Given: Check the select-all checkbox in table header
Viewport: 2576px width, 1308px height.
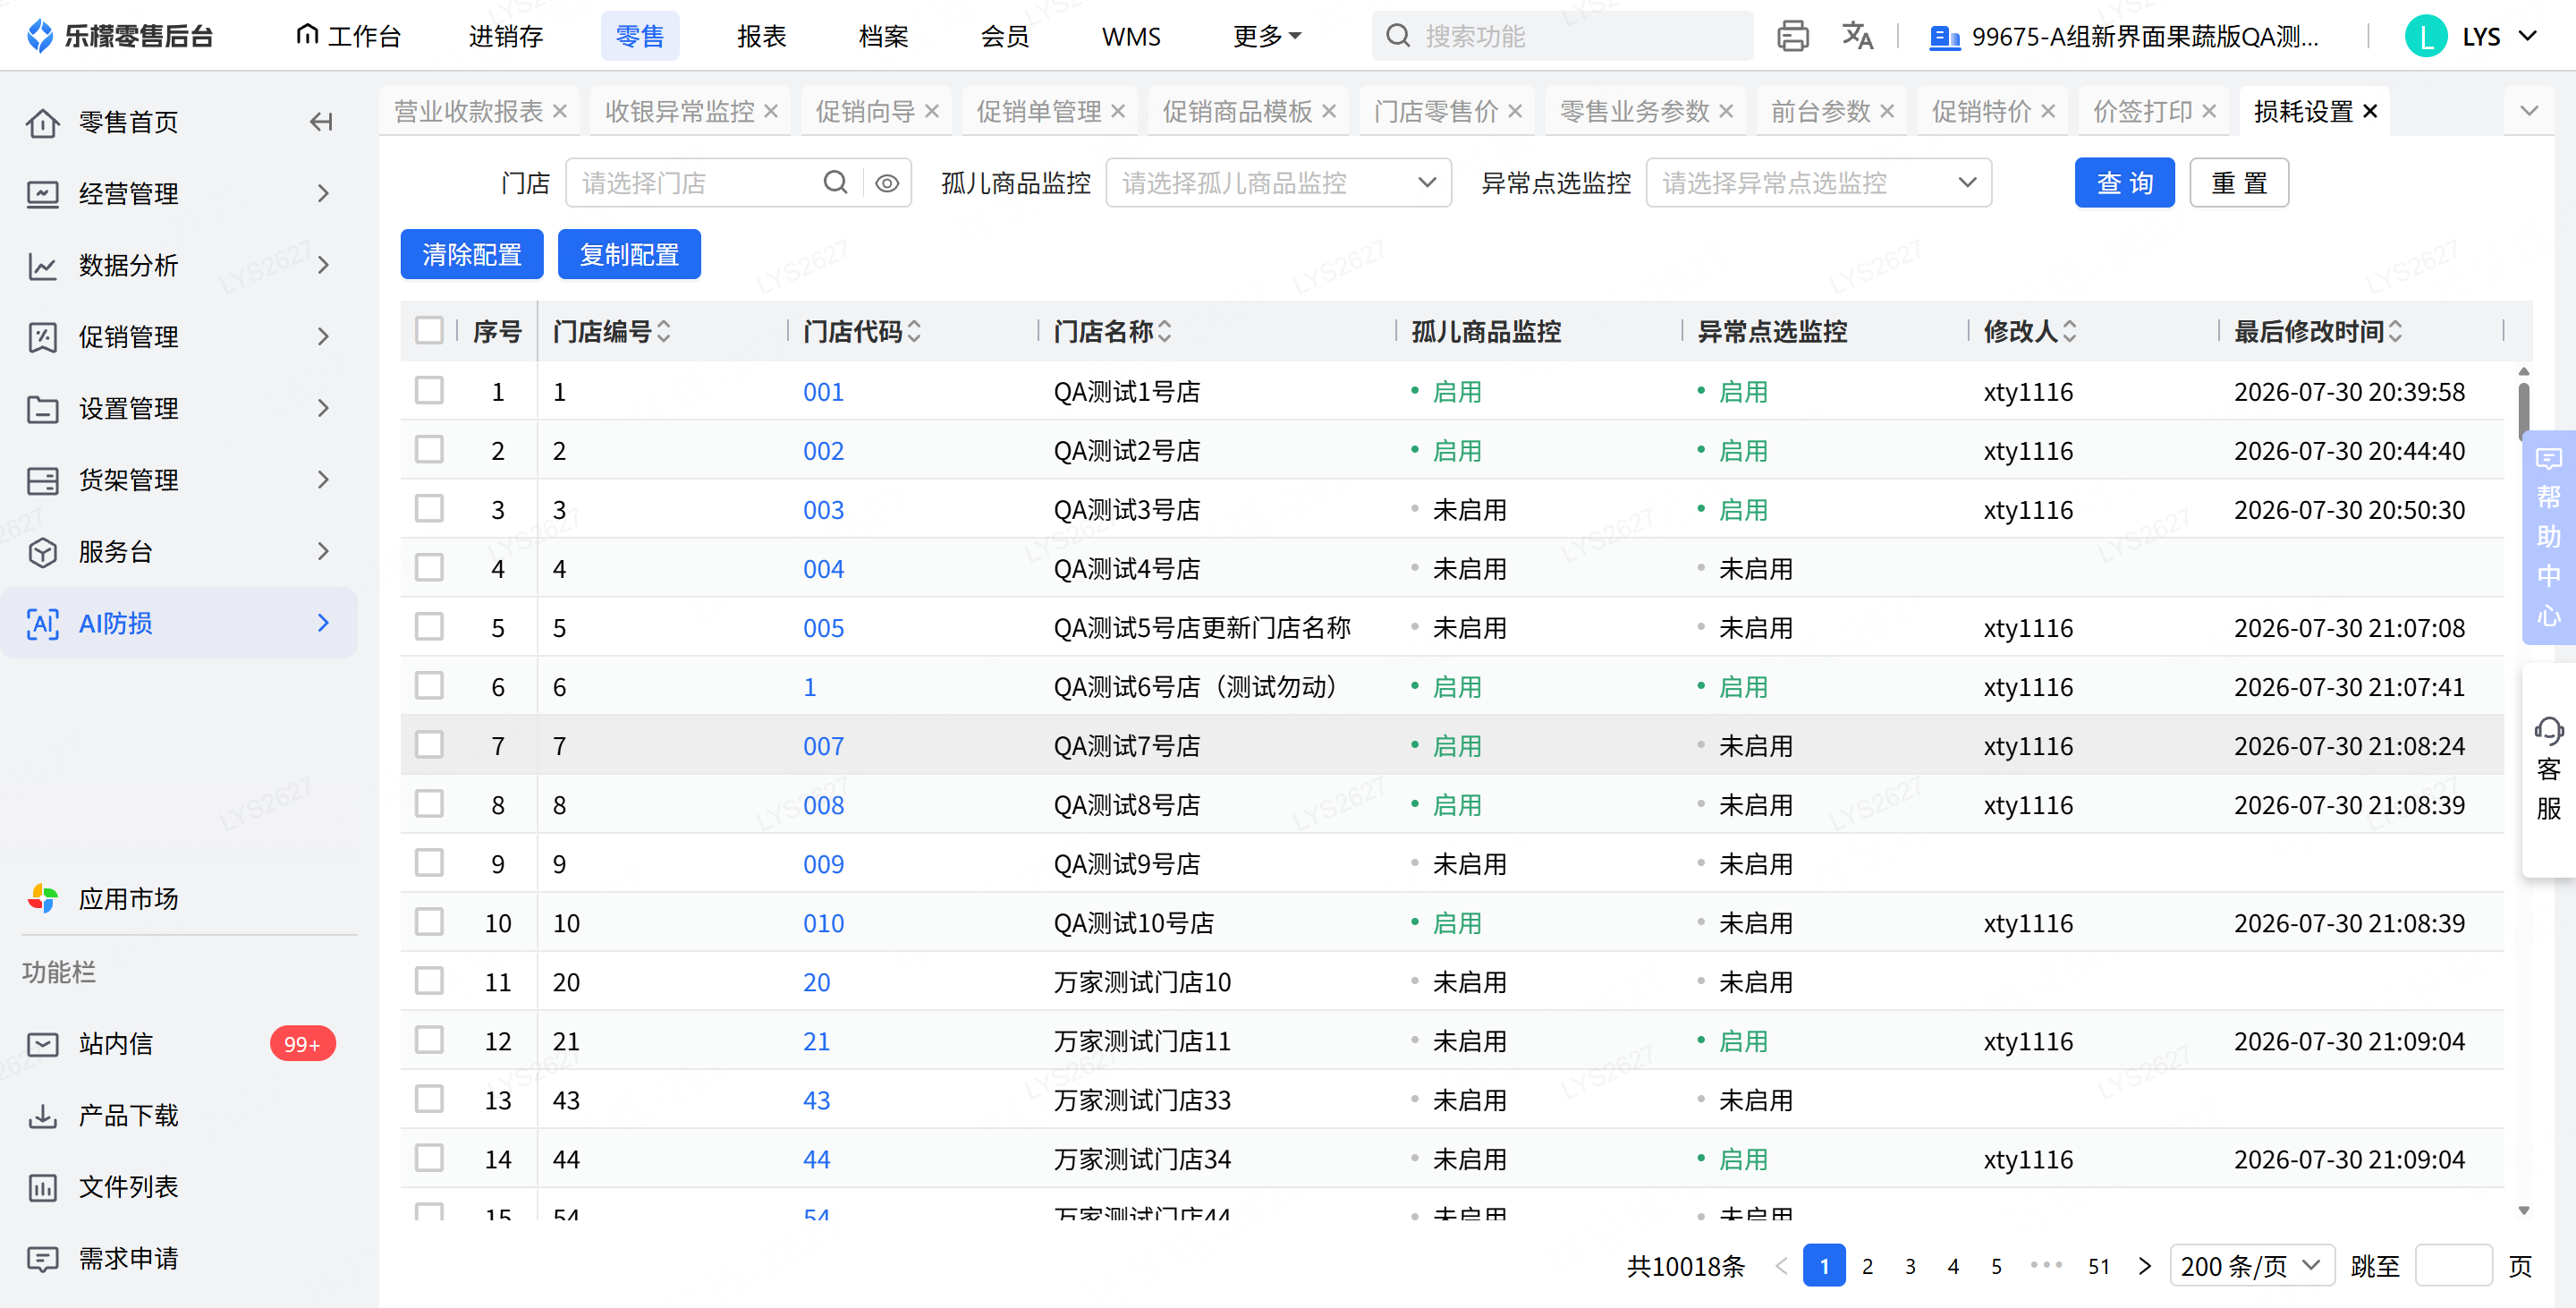Looking at the screenshot, I should coord(429,331).
